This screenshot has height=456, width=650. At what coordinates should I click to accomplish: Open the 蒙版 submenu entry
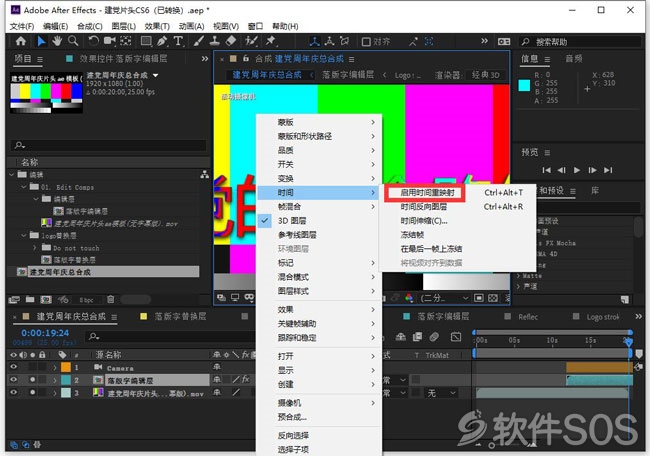pos(318,122)
